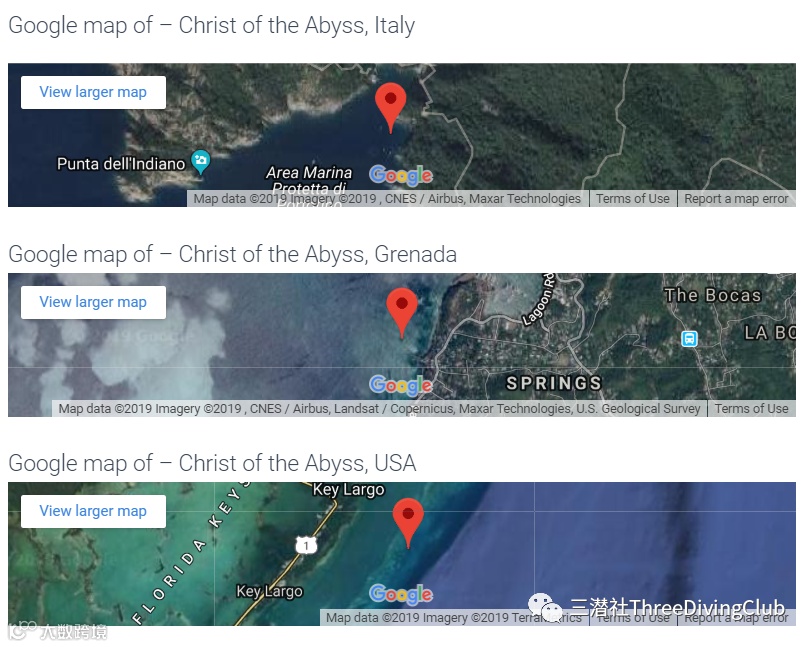
Task: Open larger map for Christ of the Abyss, USA
Action: click(x=93, y=511)
